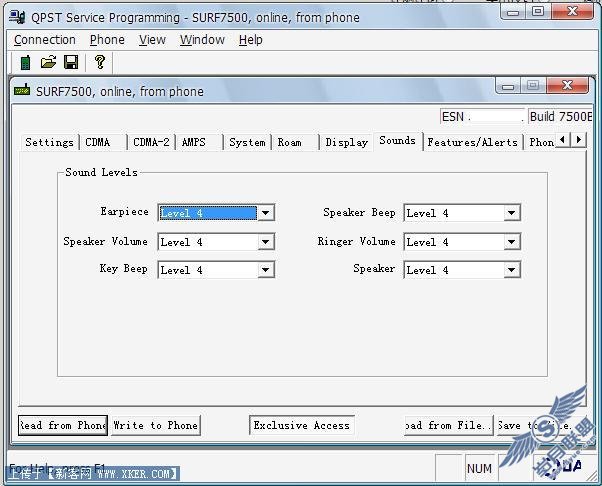Expand the Earpiece level dropdown
The width and height of the screenshot is (602, 486).
265,213
